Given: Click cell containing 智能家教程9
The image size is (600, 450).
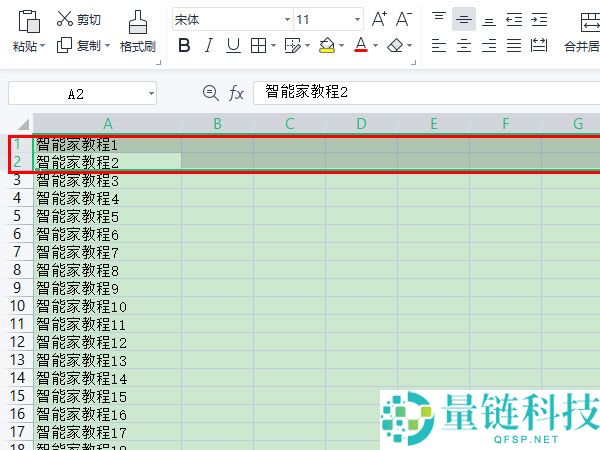Looking at the screenshot, I should (x=108, y=288).
